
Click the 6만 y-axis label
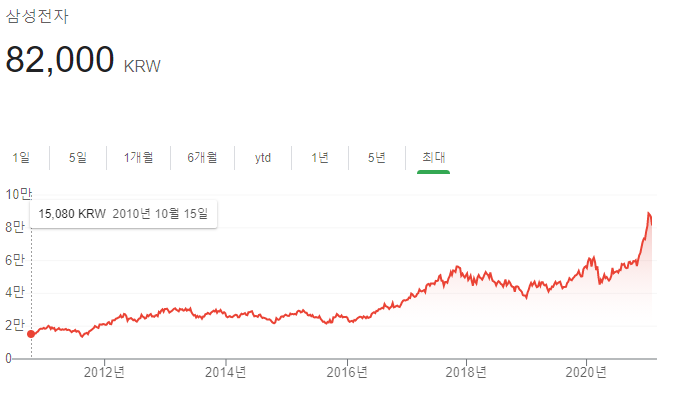[x=15, y=260]
